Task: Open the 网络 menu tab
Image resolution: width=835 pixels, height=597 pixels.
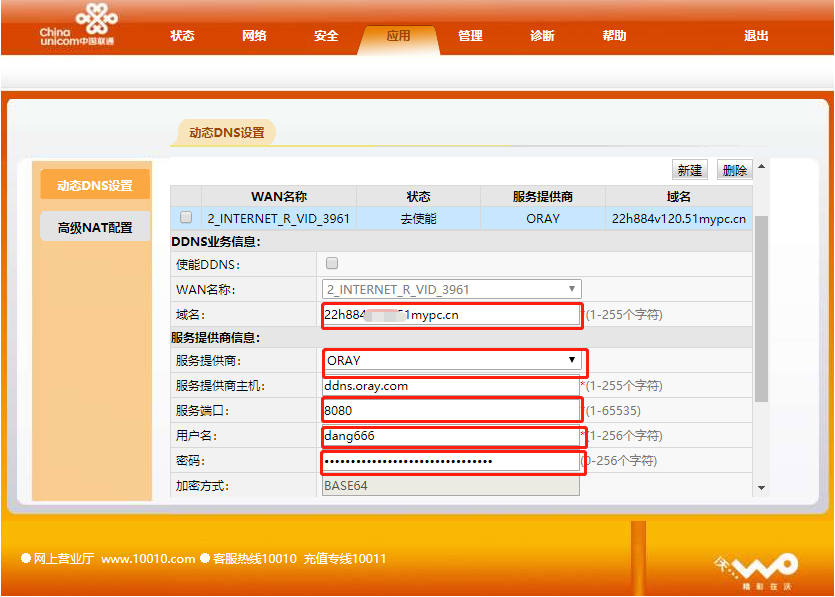Action: click(254, 36)
